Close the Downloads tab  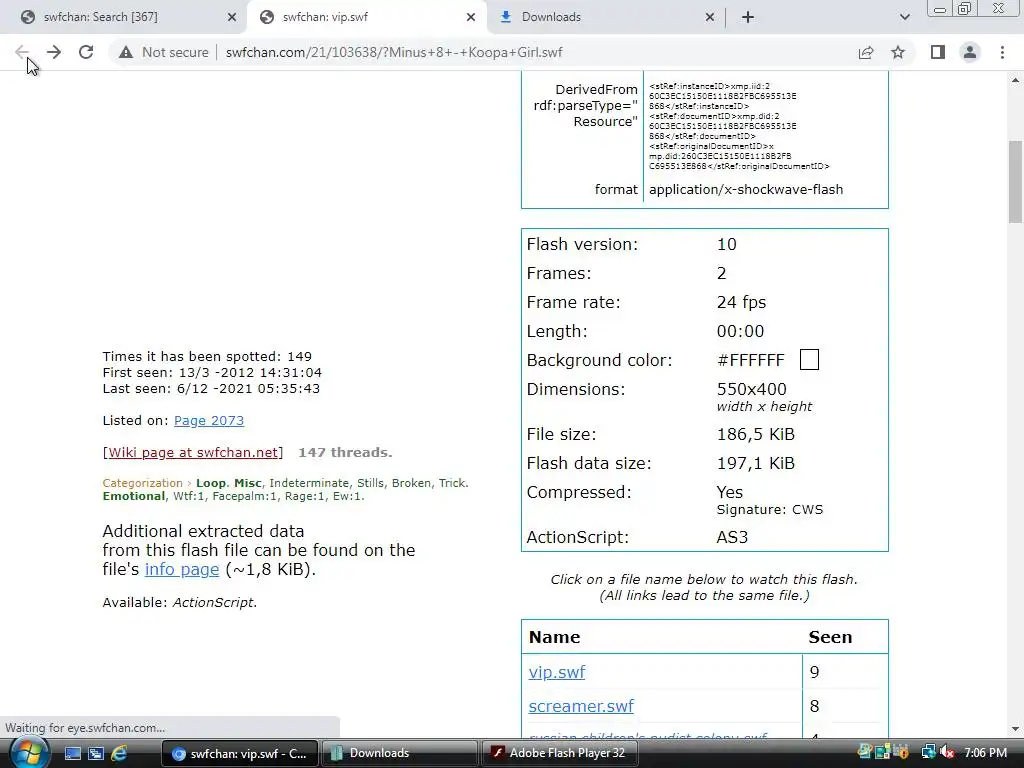tap(710, 17)
